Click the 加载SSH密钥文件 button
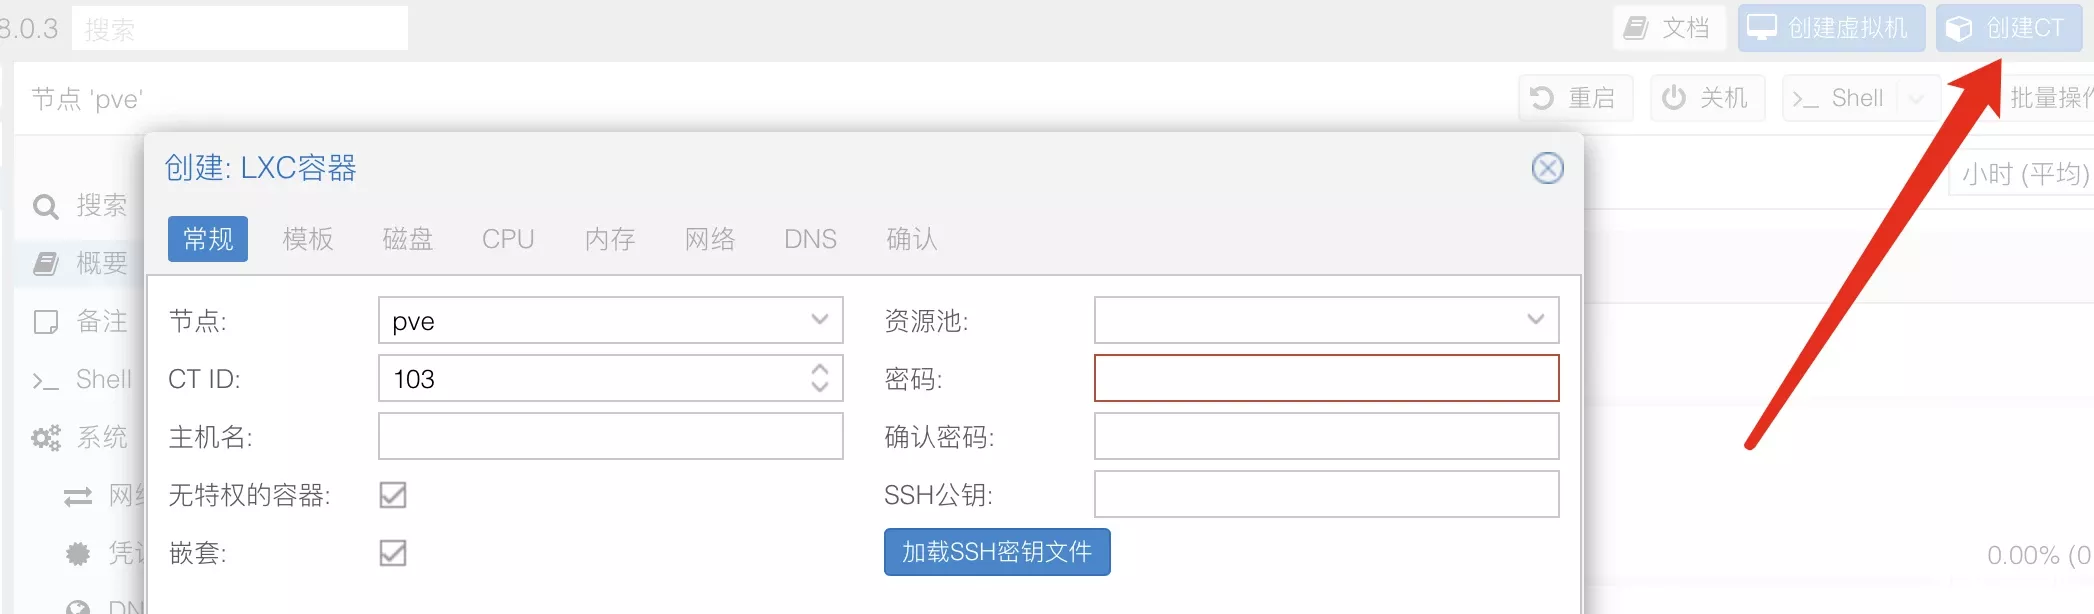This screenshot has width=2094, height=614. 997,552
